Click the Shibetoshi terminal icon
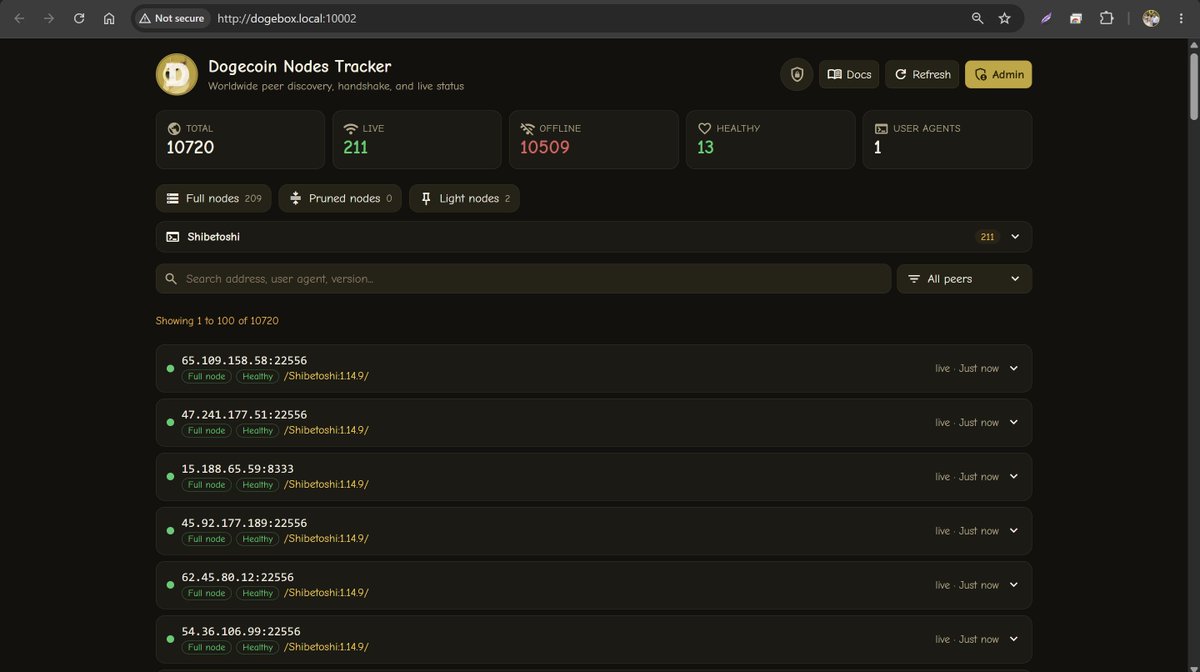The image size is (1200, 672). point(173,237)
